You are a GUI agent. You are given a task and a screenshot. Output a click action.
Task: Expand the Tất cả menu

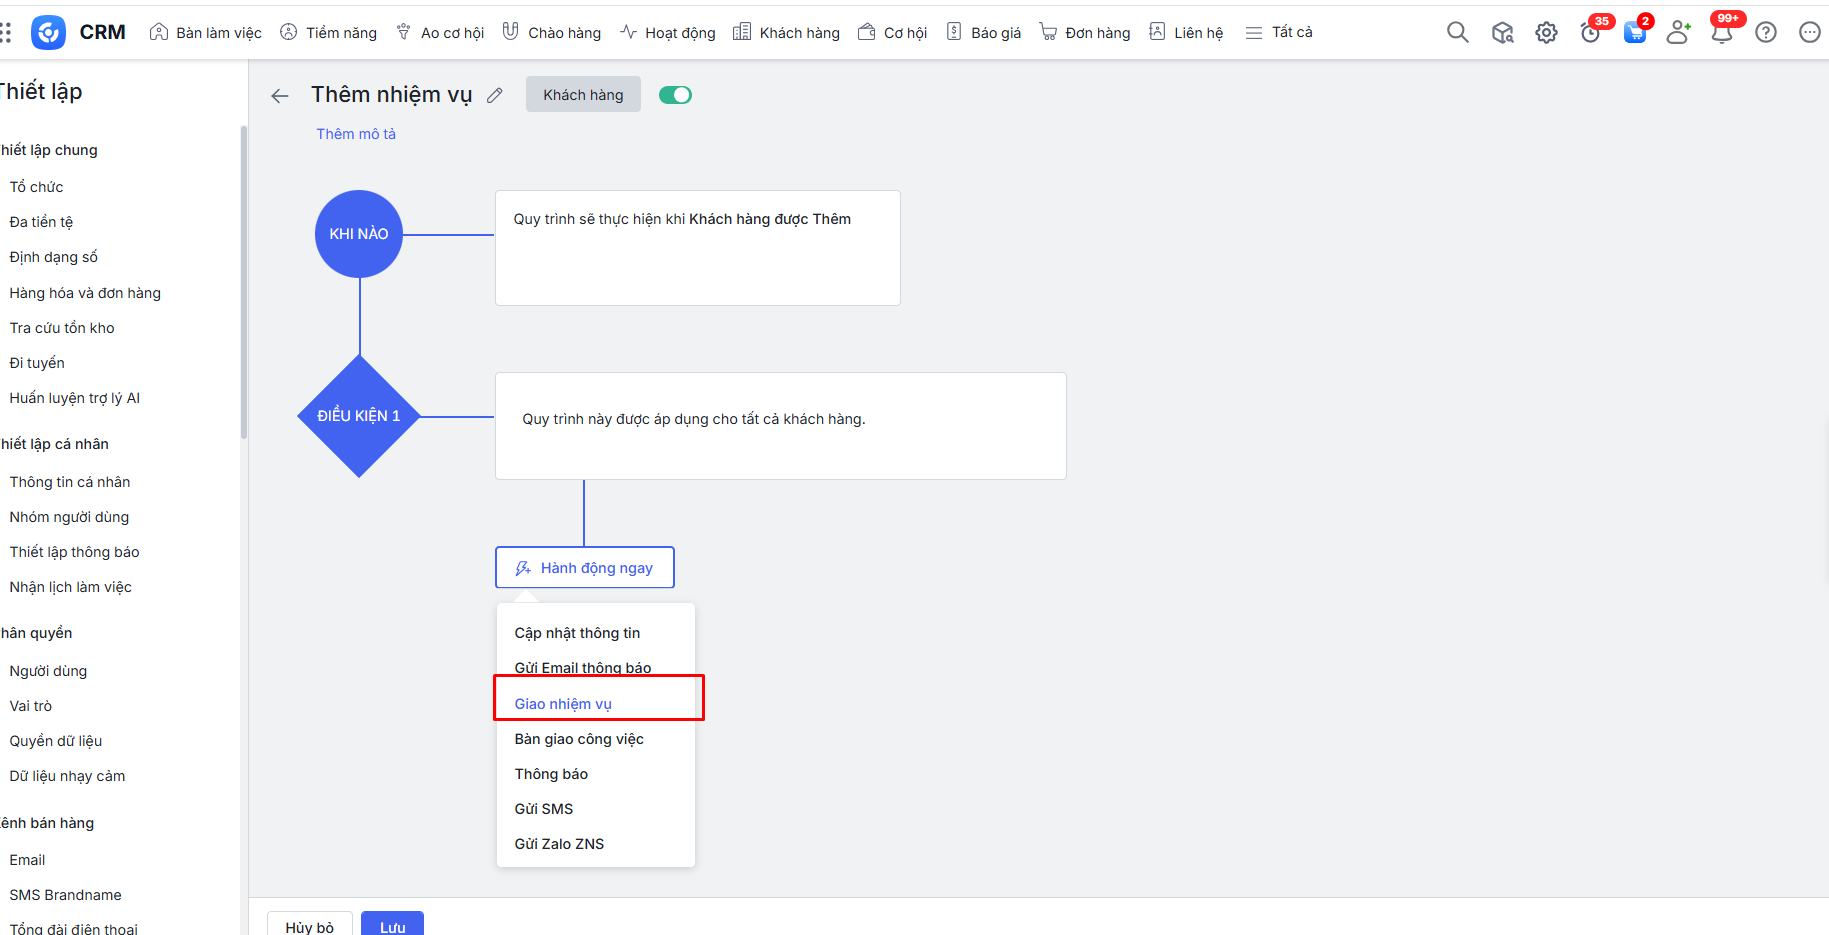[x=1279, y=33]
